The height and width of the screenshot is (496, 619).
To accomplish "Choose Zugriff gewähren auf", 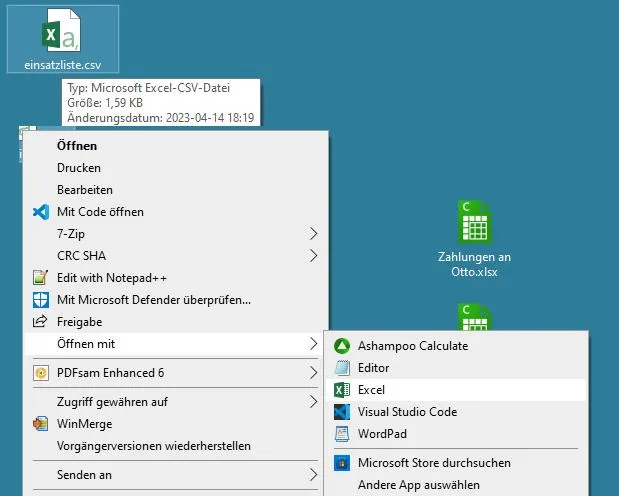I will [176, 402].
